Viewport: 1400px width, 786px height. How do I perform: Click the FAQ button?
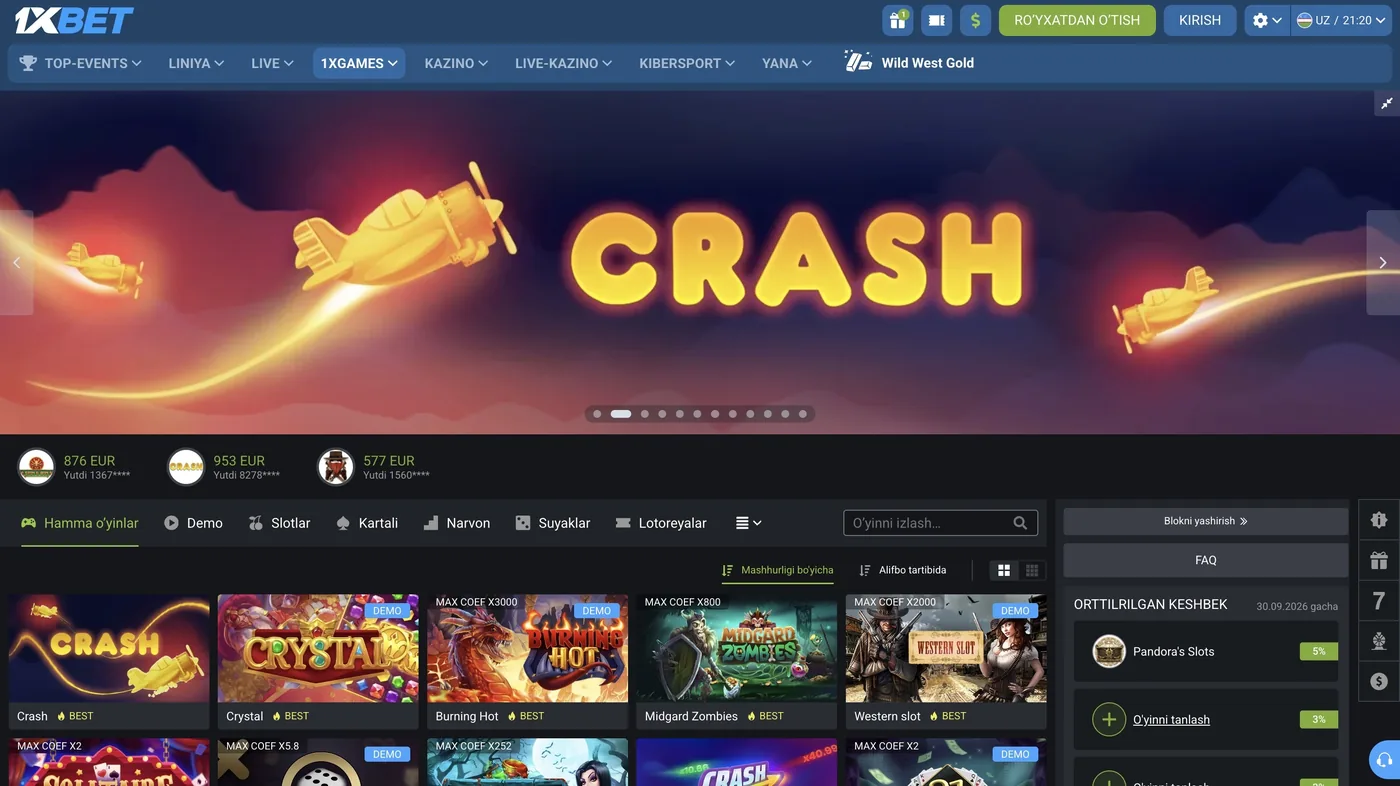click(1206, 560)
